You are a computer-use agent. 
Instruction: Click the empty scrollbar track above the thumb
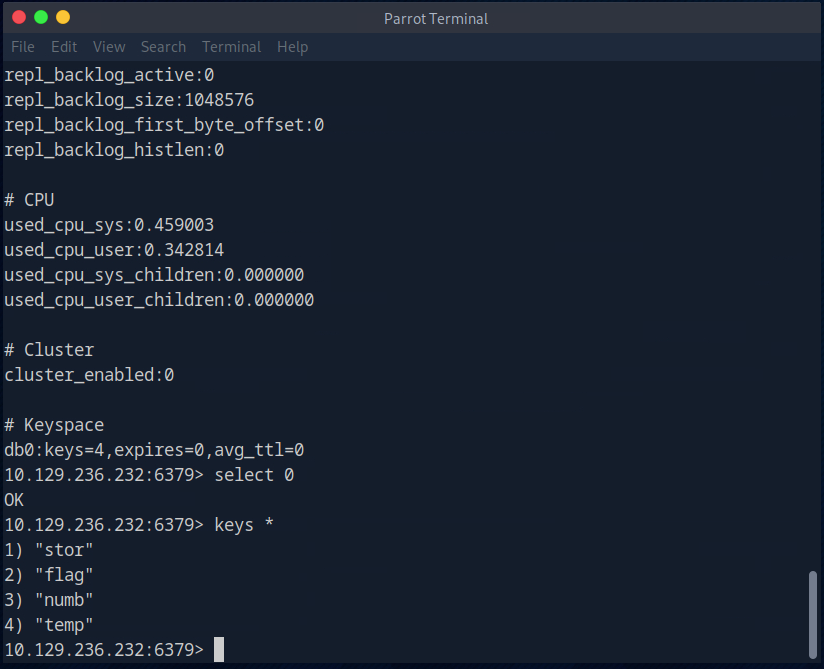(814, 300)
